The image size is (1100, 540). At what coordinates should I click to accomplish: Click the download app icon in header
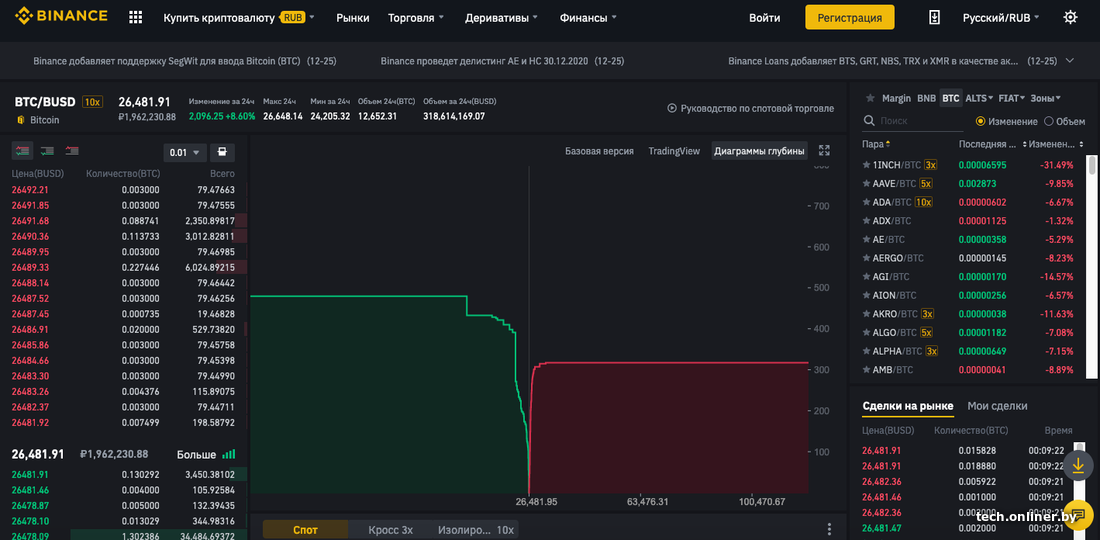[x=934, y=18]
